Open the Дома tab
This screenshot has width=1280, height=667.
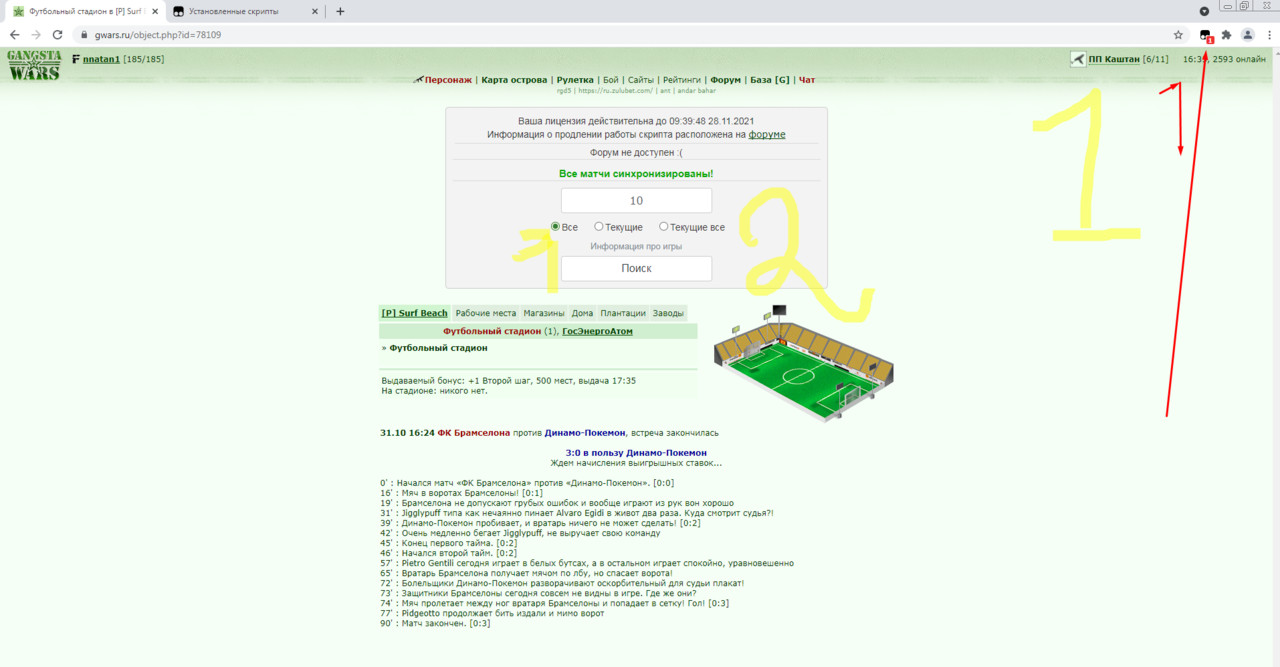583,313
